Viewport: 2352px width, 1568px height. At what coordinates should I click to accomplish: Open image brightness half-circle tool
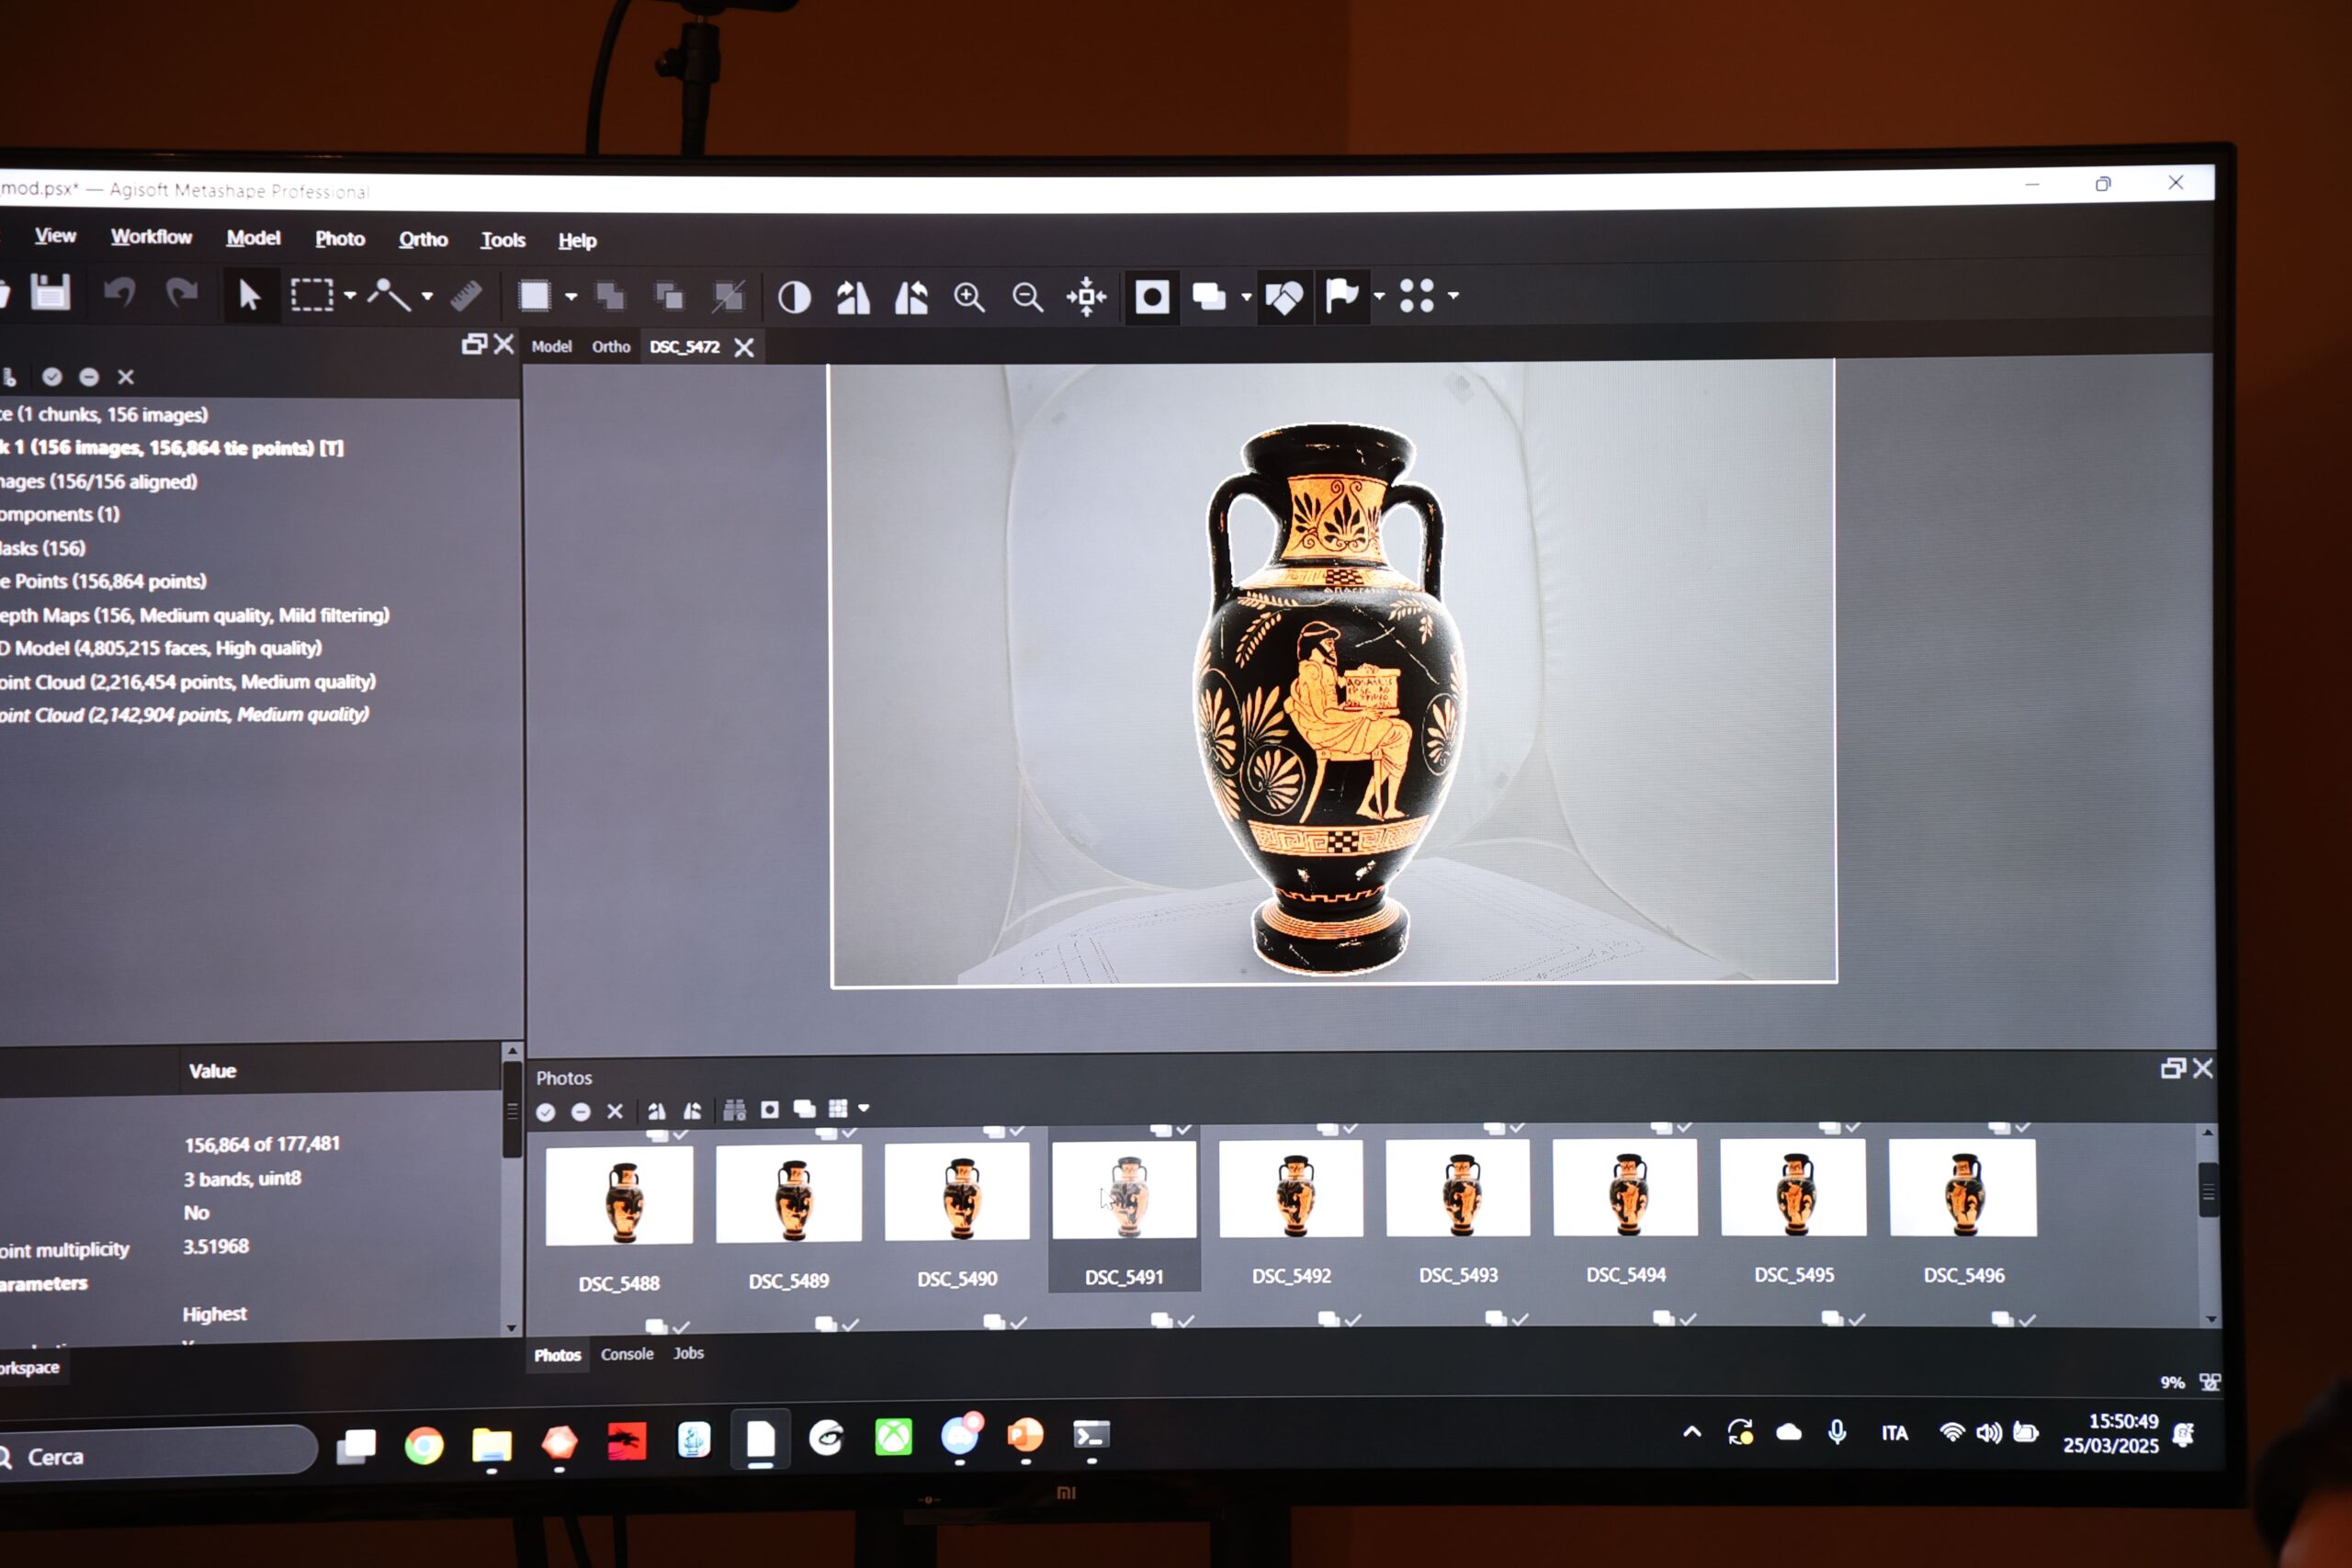(794, 297)
